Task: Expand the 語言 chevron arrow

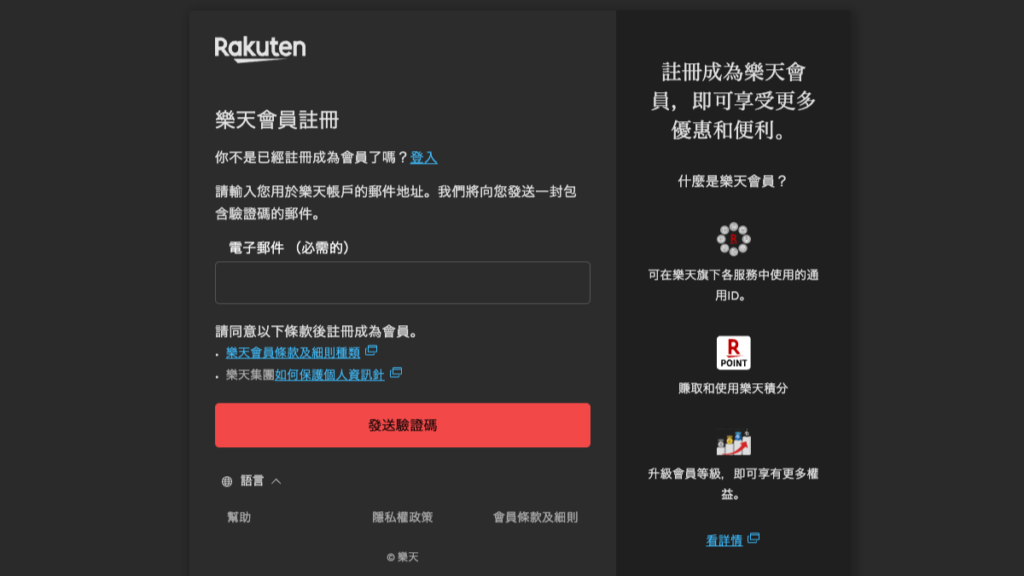Action: (x=276, y=481)
